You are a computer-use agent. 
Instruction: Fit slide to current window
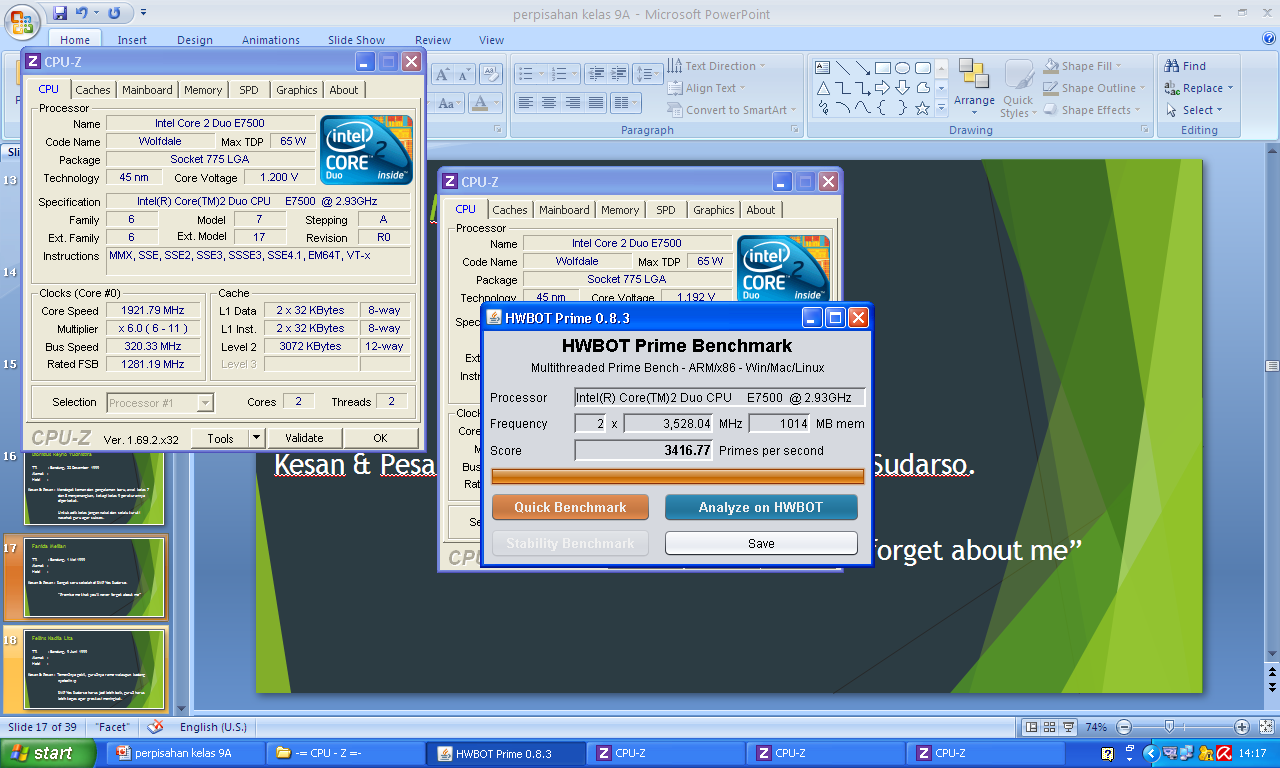coord(1267,727)
